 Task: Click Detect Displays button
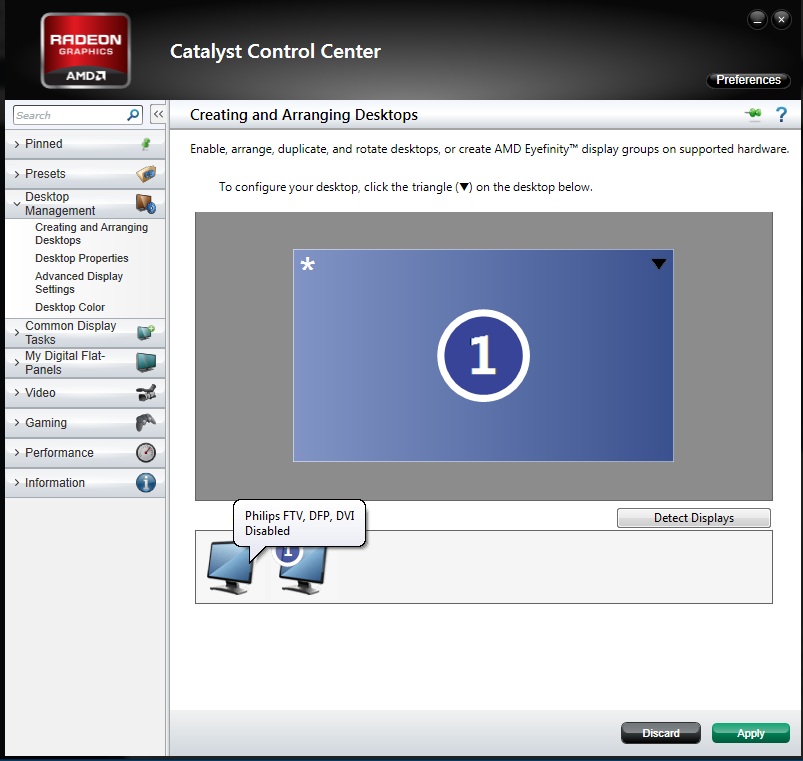(693, 518)
